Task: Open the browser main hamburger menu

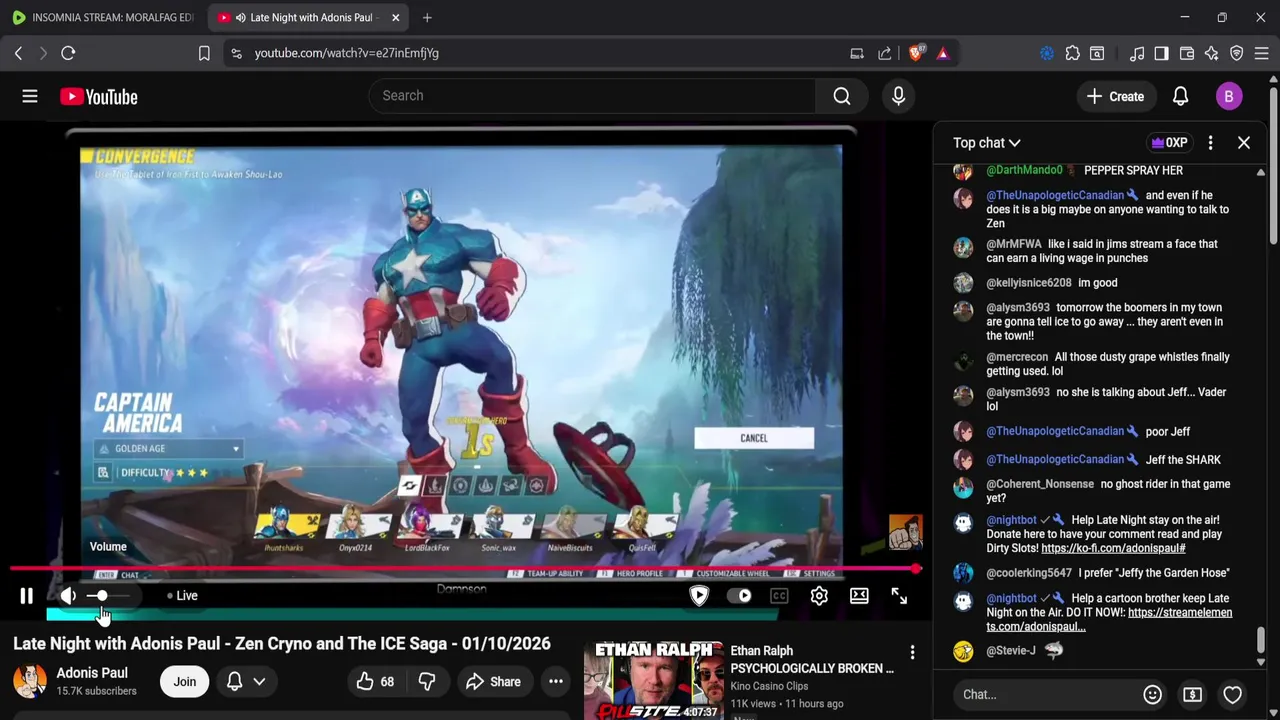Action: 1262,53
